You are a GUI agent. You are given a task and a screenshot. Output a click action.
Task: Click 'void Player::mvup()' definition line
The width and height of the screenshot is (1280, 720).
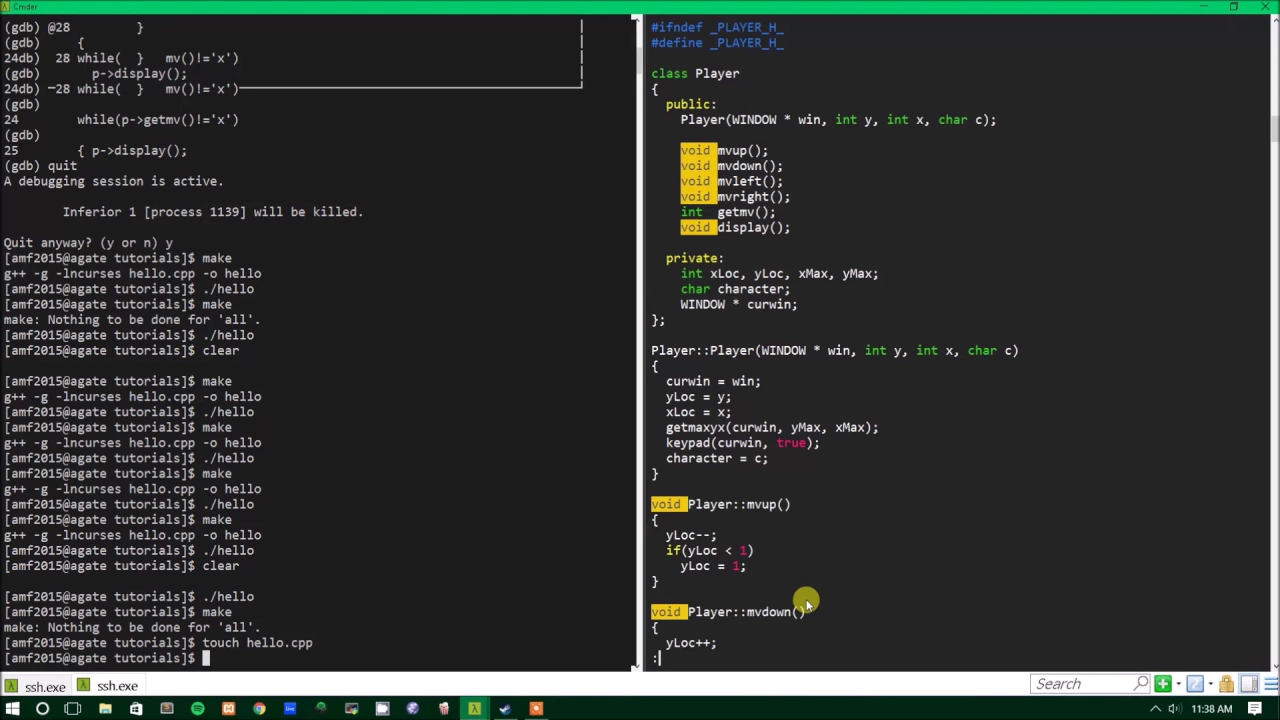click(720, 505)
